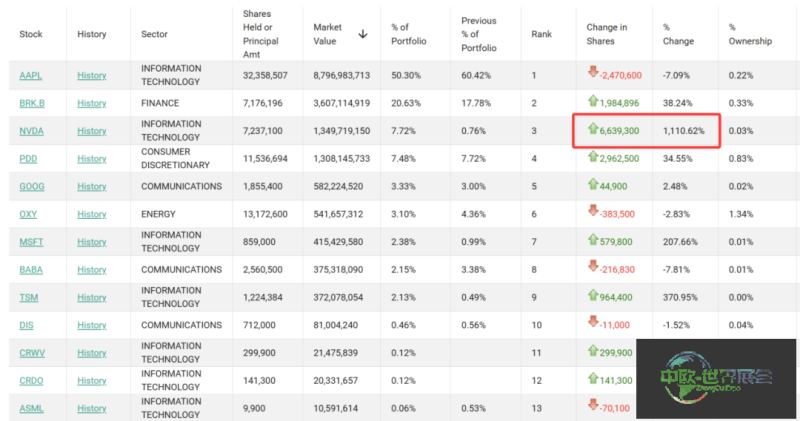View History for PDD

[x=92, y=159]
